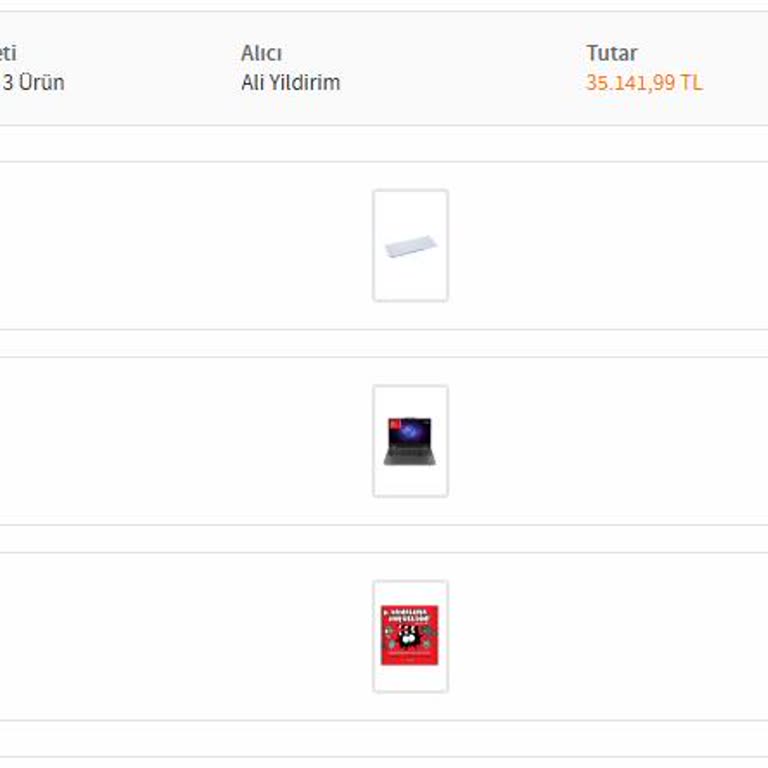768x768 pixels.
Task: Click empty space left of book thumbnail
Action: pyautogui.click(x=180, y=636)
